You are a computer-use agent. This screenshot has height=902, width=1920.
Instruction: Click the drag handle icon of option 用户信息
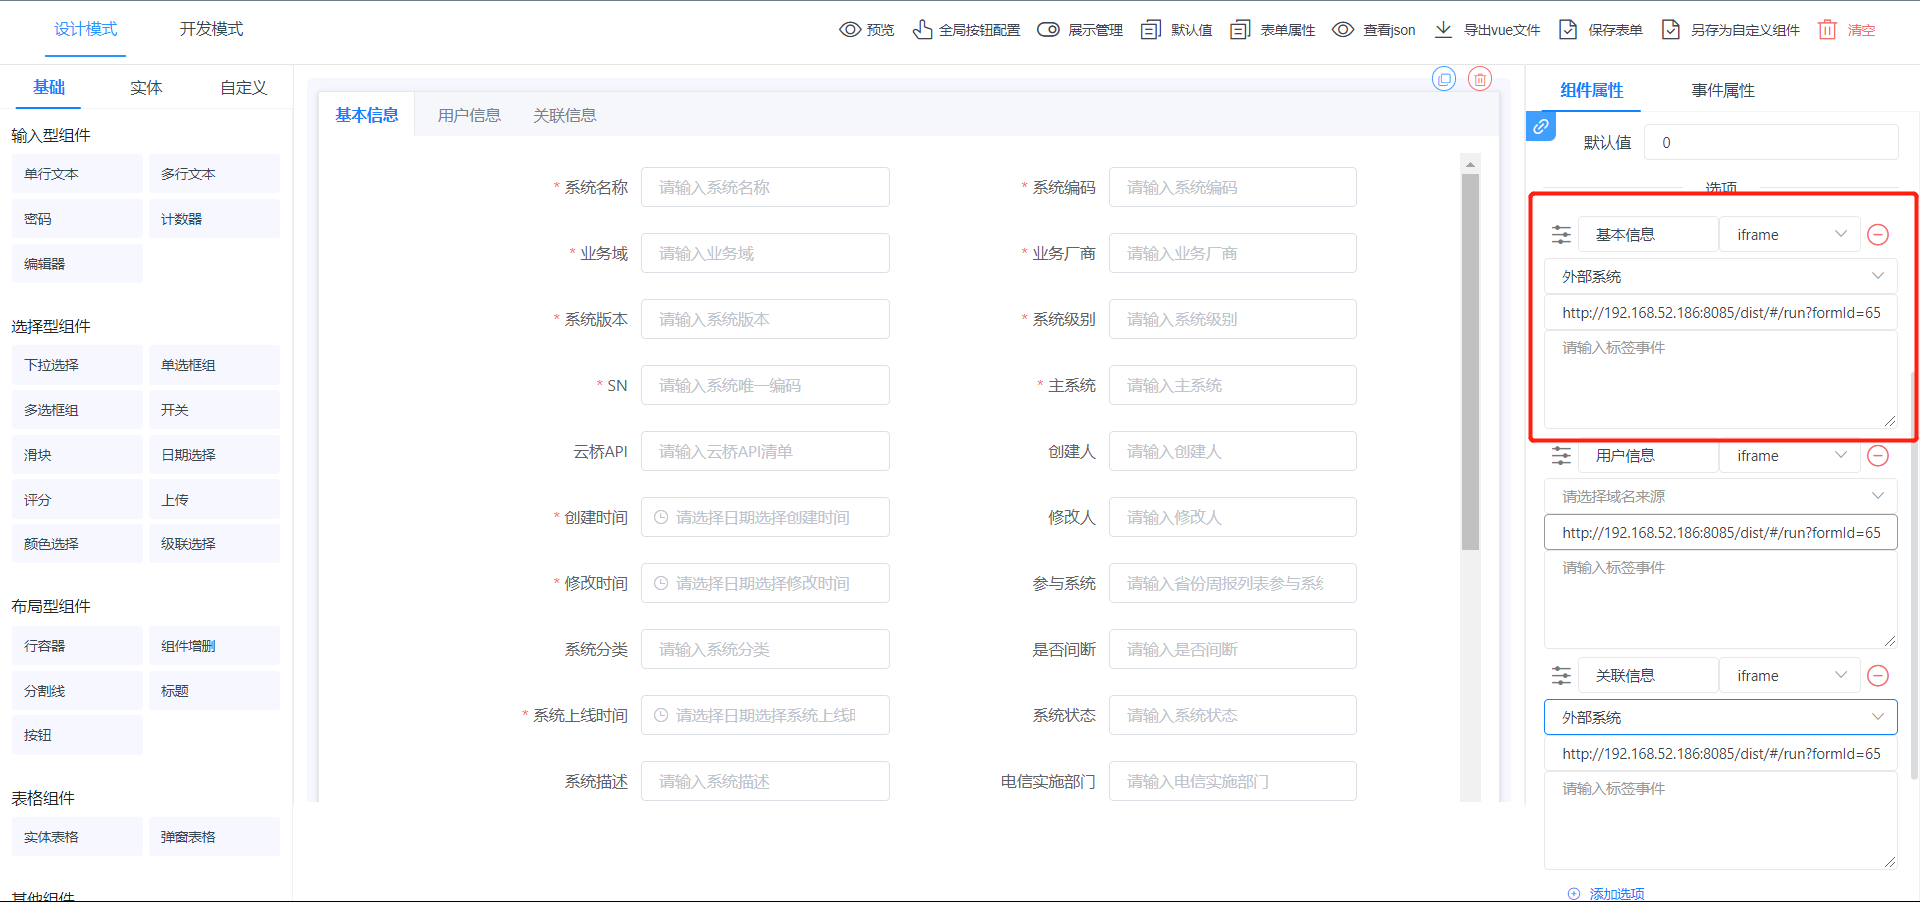(x=1561, y=456)
